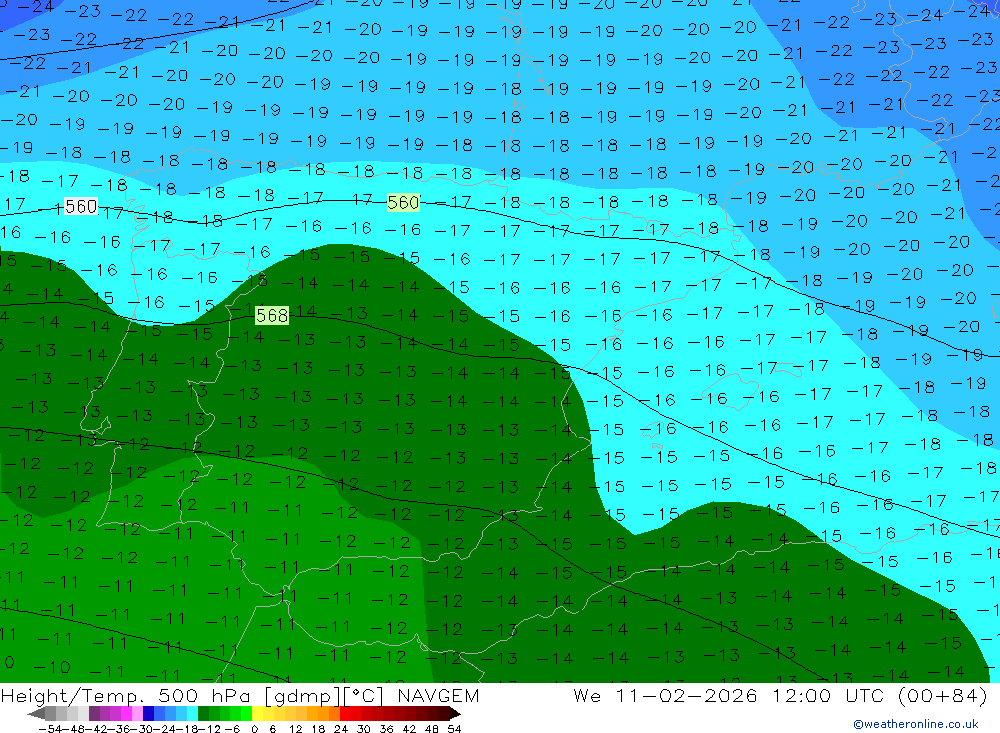Viewport: 1000px width, 733px height.
Task: Click the -54 legend scale label
Action: (x=50, y=729)
